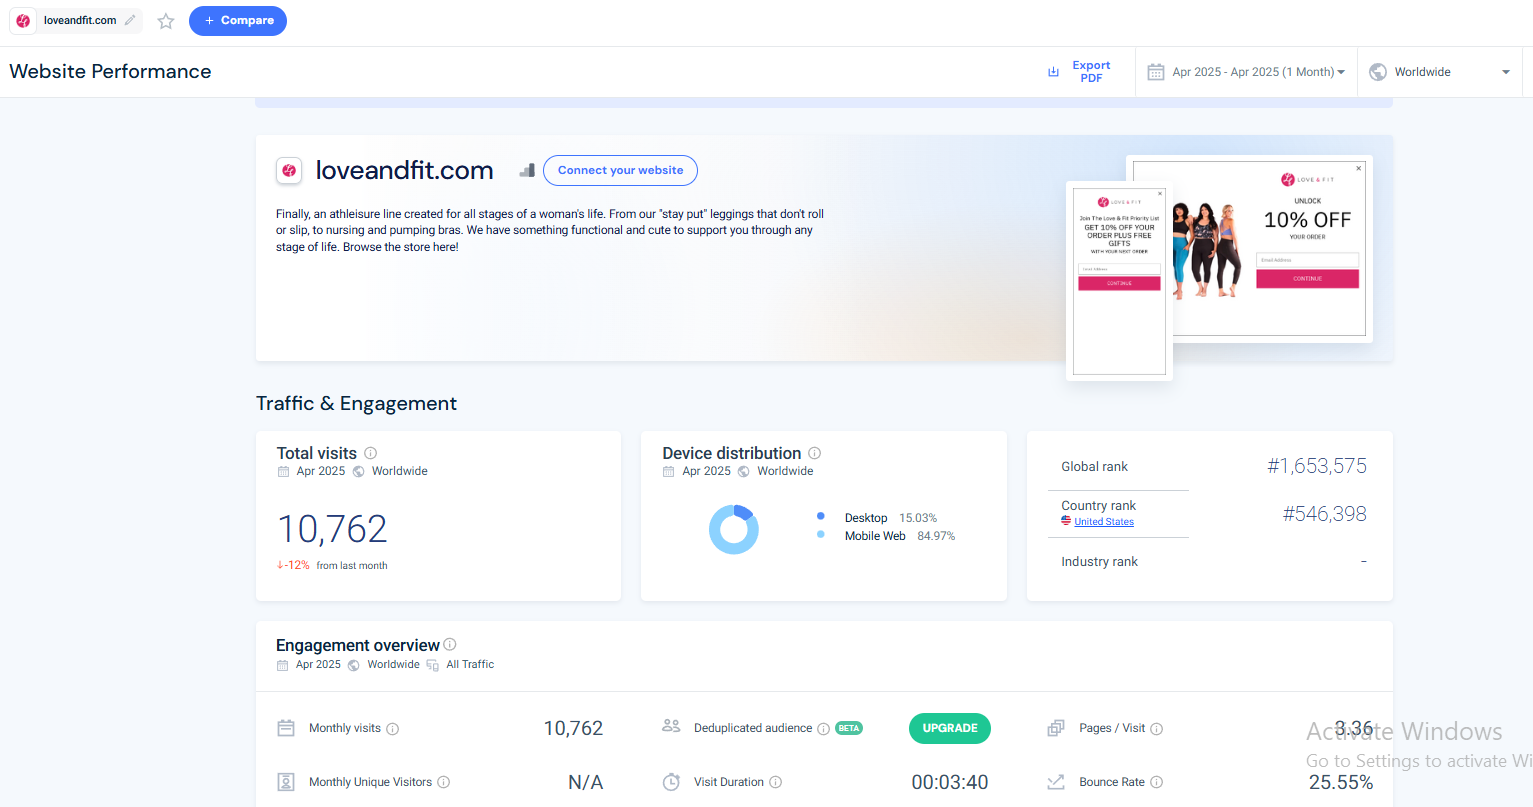Show info tooltip for Deduplicated audience
The height and width of the screenshot is (807, 1533).
pyautogui.click(x=824, y=729)
